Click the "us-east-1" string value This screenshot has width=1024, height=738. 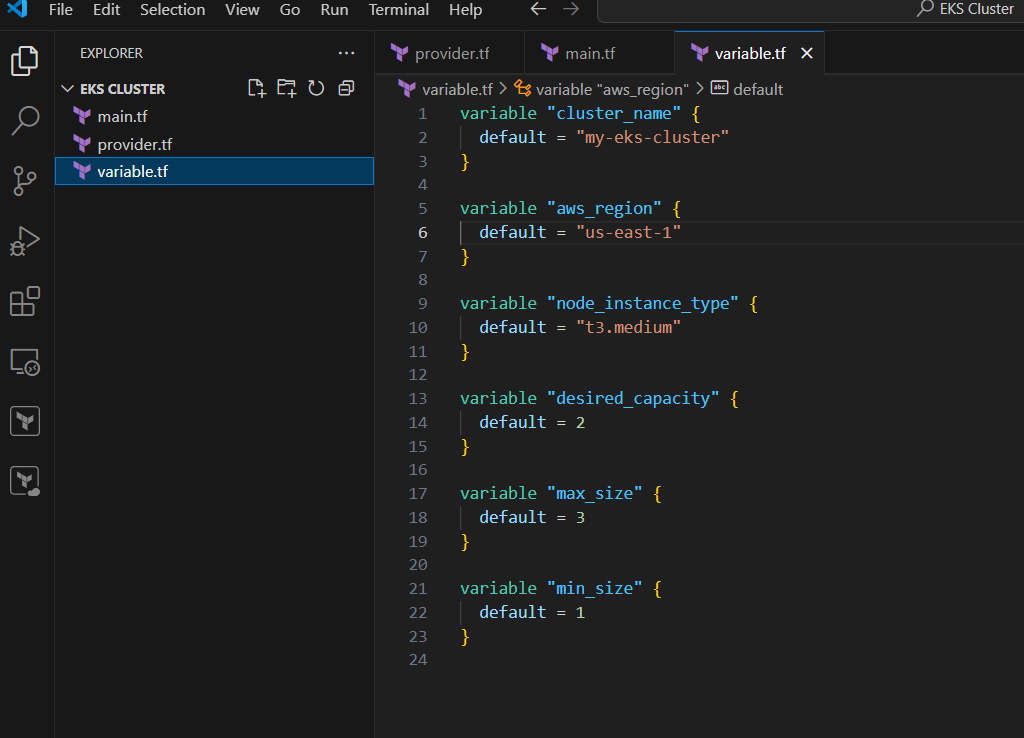pyautogui.click(x=628, y=232)
